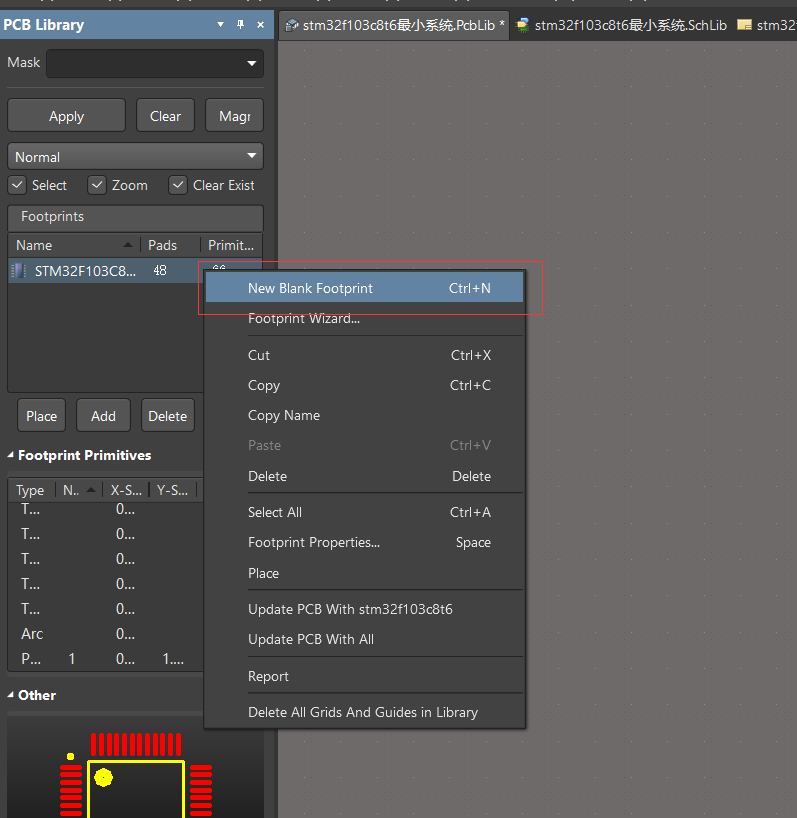This screenshot has height=818, width=797.
Task: Choose Delete All Grids And Guides in Library
Action: [364, 712]
